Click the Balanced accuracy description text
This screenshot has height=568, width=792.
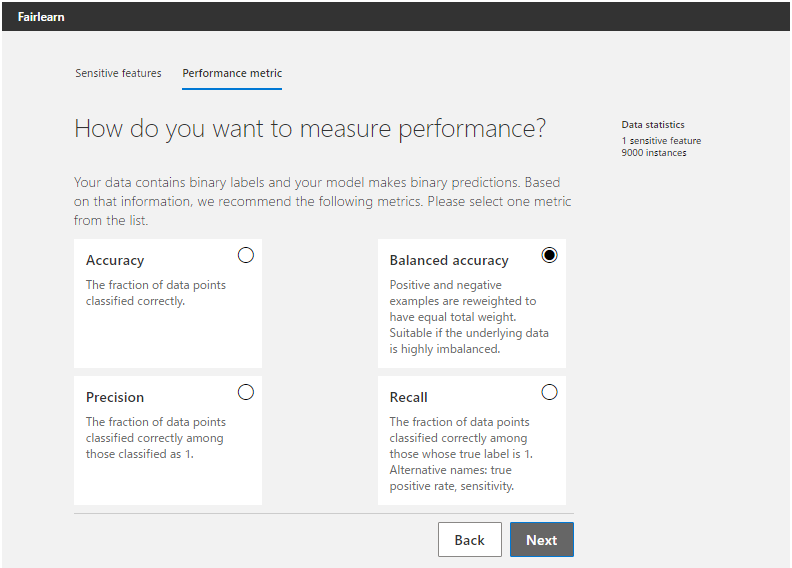click(468, 317)
